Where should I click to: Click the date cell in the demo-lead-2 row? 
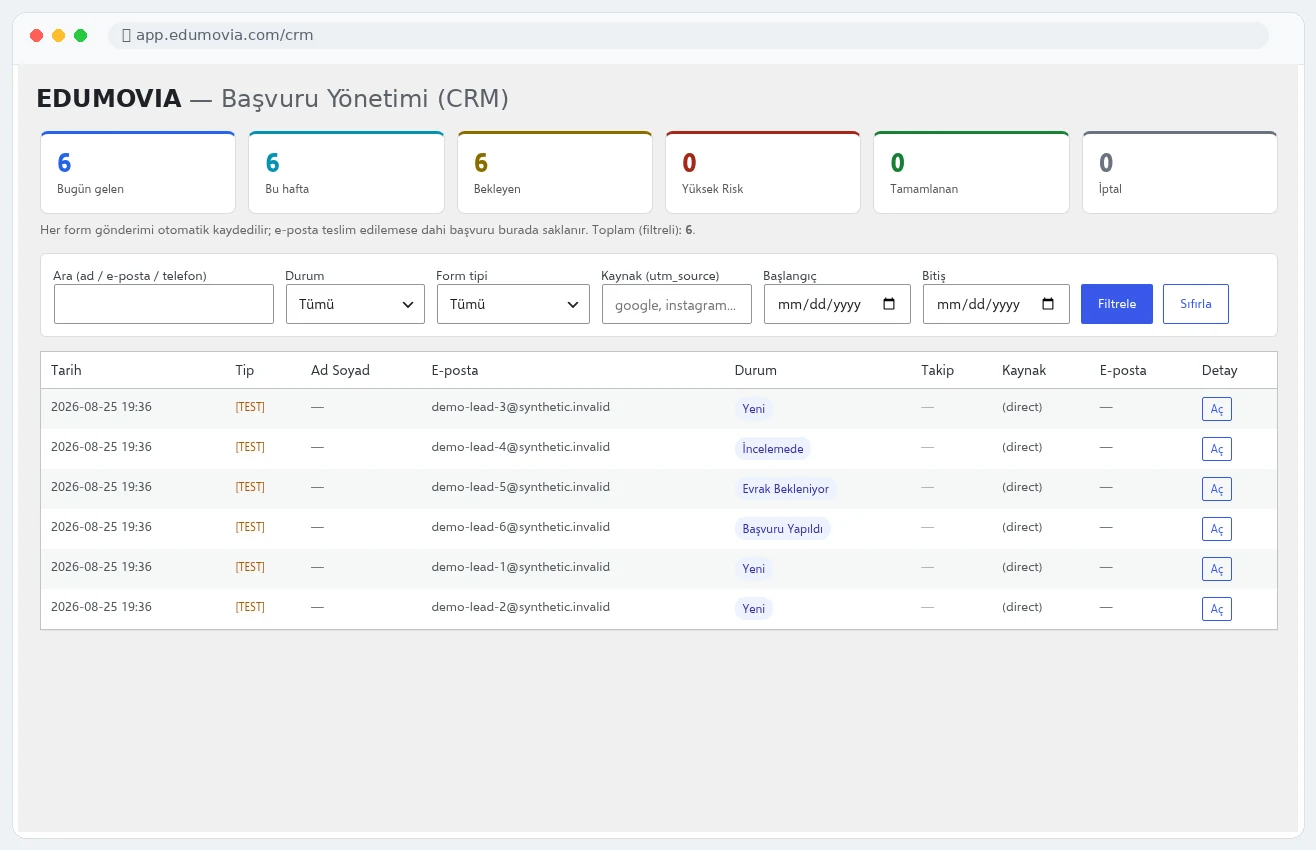(101, 607)
